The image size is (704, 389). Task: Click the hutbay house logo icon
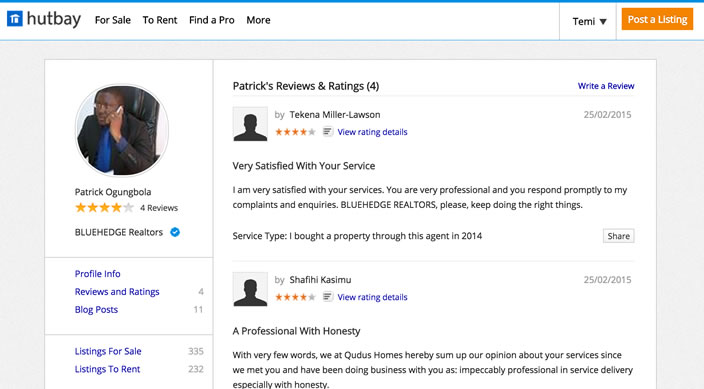pyautogui.click(x=15, y=19)
